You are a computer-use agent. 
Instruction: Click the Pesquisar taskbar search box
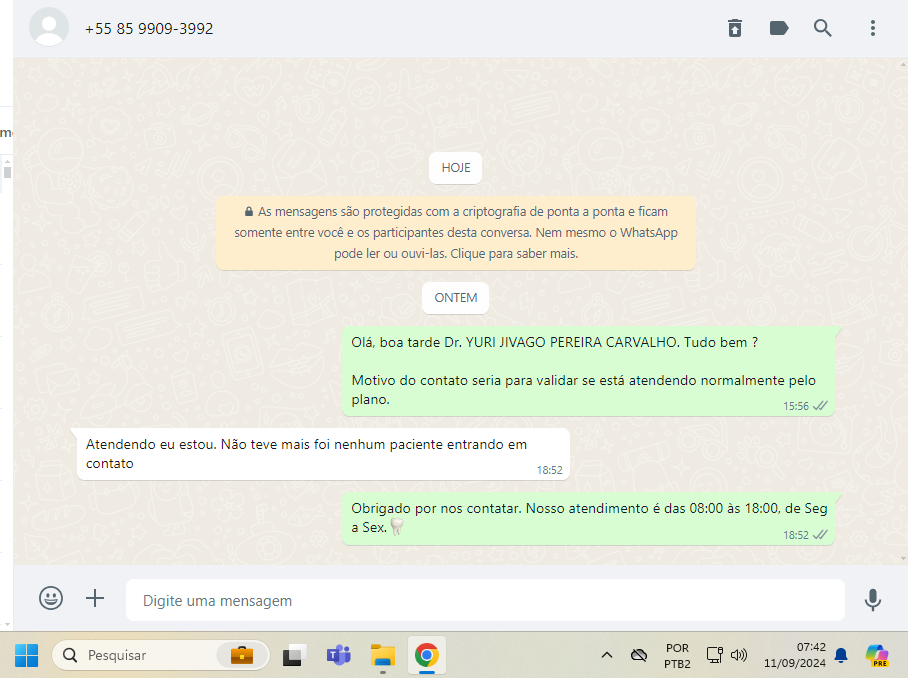[x=160, y=655]
